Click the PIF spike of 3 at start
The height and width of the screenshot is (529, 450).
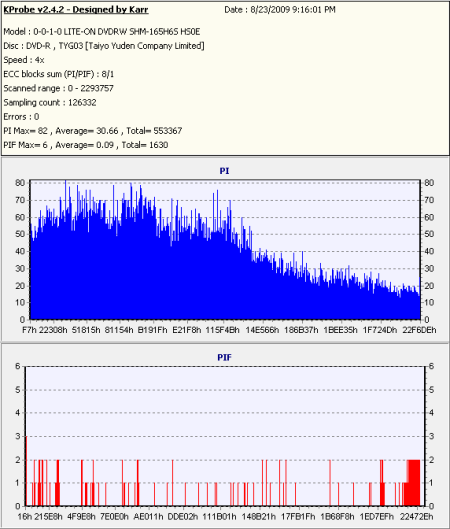26,471
